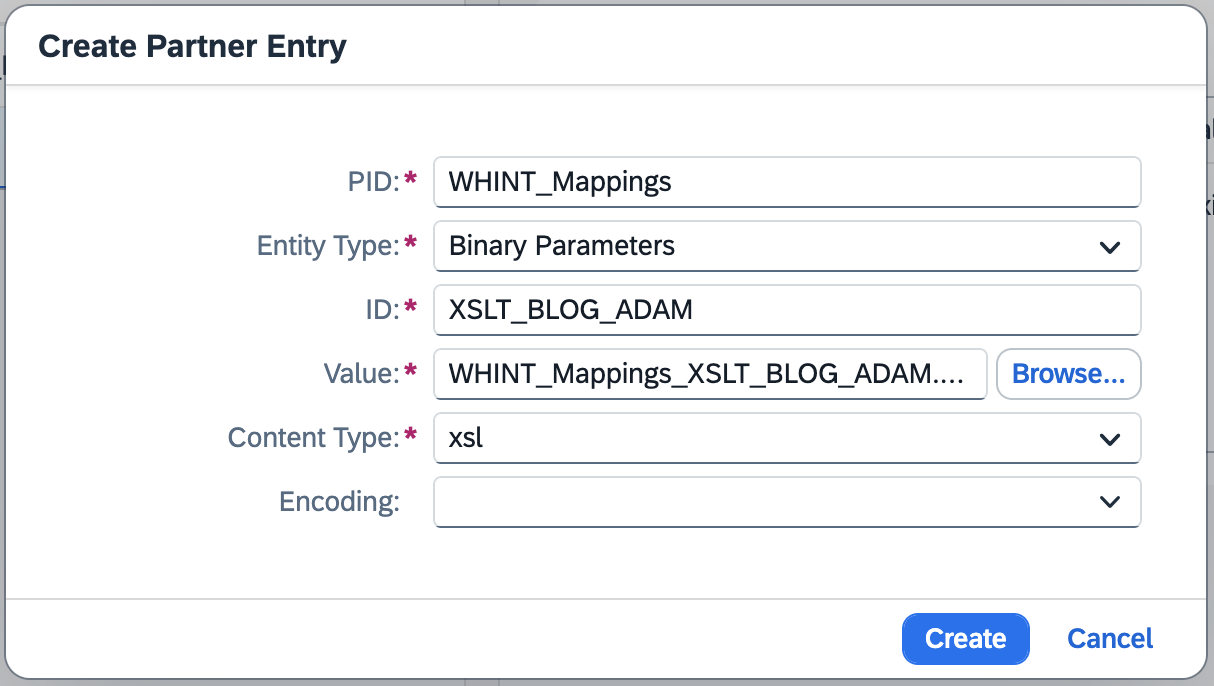Confirm with the Create button
Screen dimensions: 1214x686
pos(965,639)
